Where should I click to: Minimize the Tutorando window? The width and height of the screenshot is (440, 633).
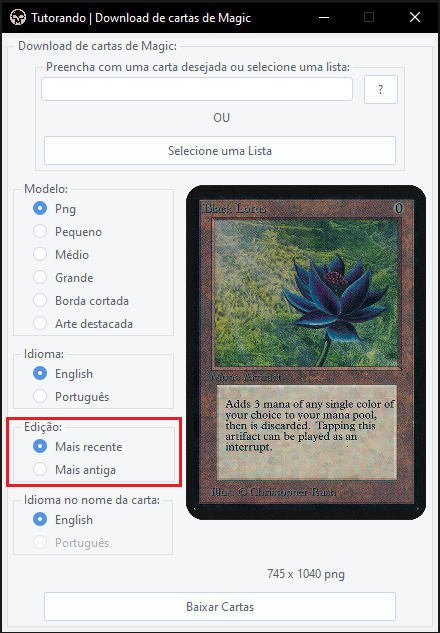point(323,17)
